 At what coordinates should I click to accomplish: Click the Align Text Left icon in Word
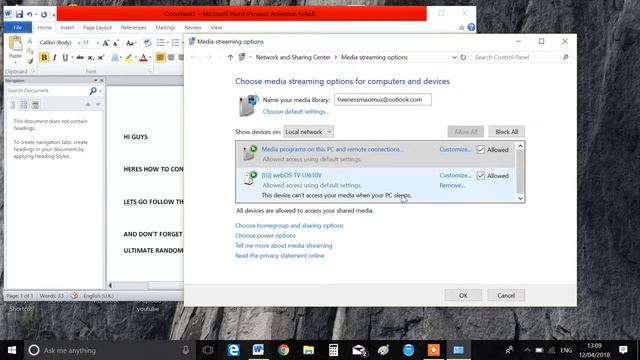click(160, 58)
